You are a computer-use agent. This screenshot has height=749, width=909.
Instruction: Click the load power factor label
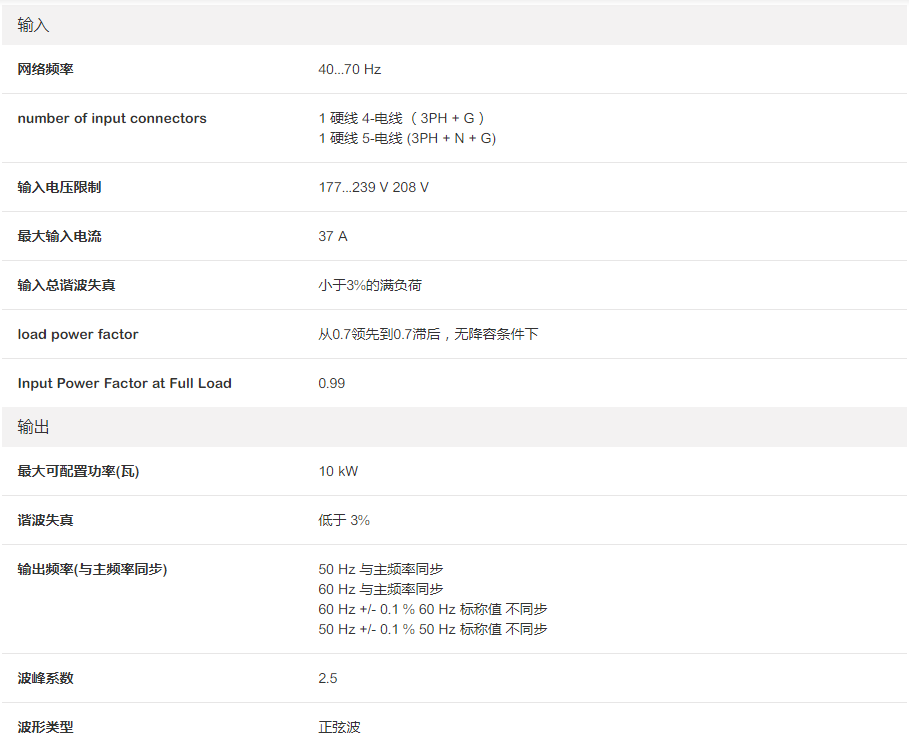coord(78,334)
